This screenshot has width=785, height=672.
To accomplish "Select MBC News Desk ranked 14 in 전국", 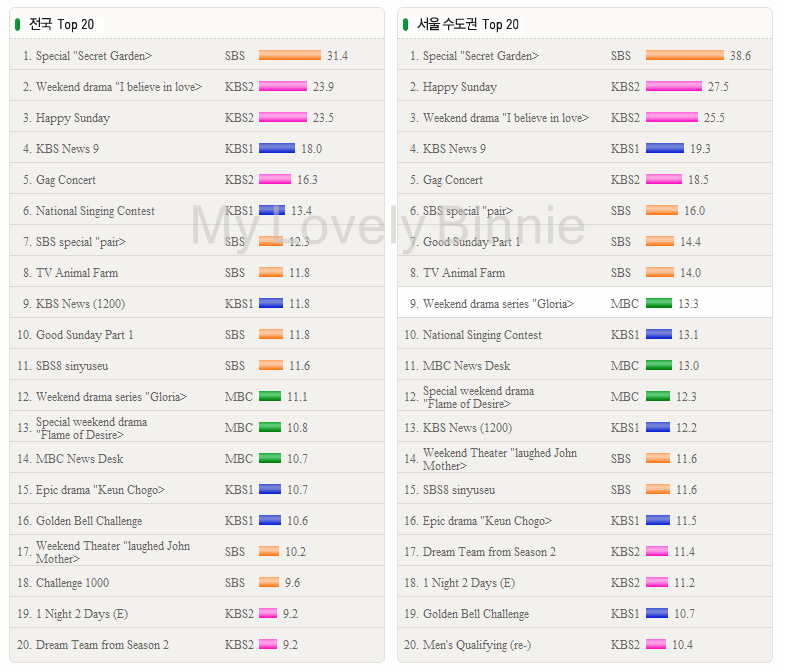I will [x=79, y=459].
